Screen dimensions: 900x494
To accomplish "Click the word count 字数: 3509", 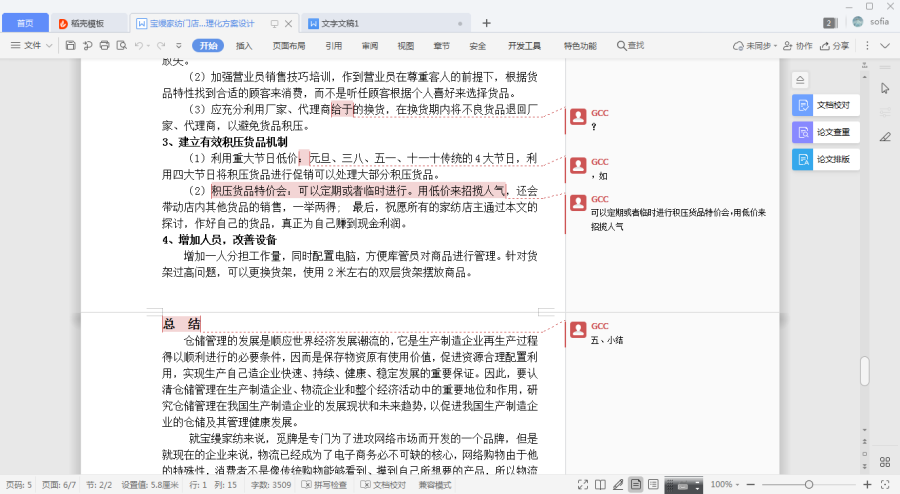I will (271, 485).
